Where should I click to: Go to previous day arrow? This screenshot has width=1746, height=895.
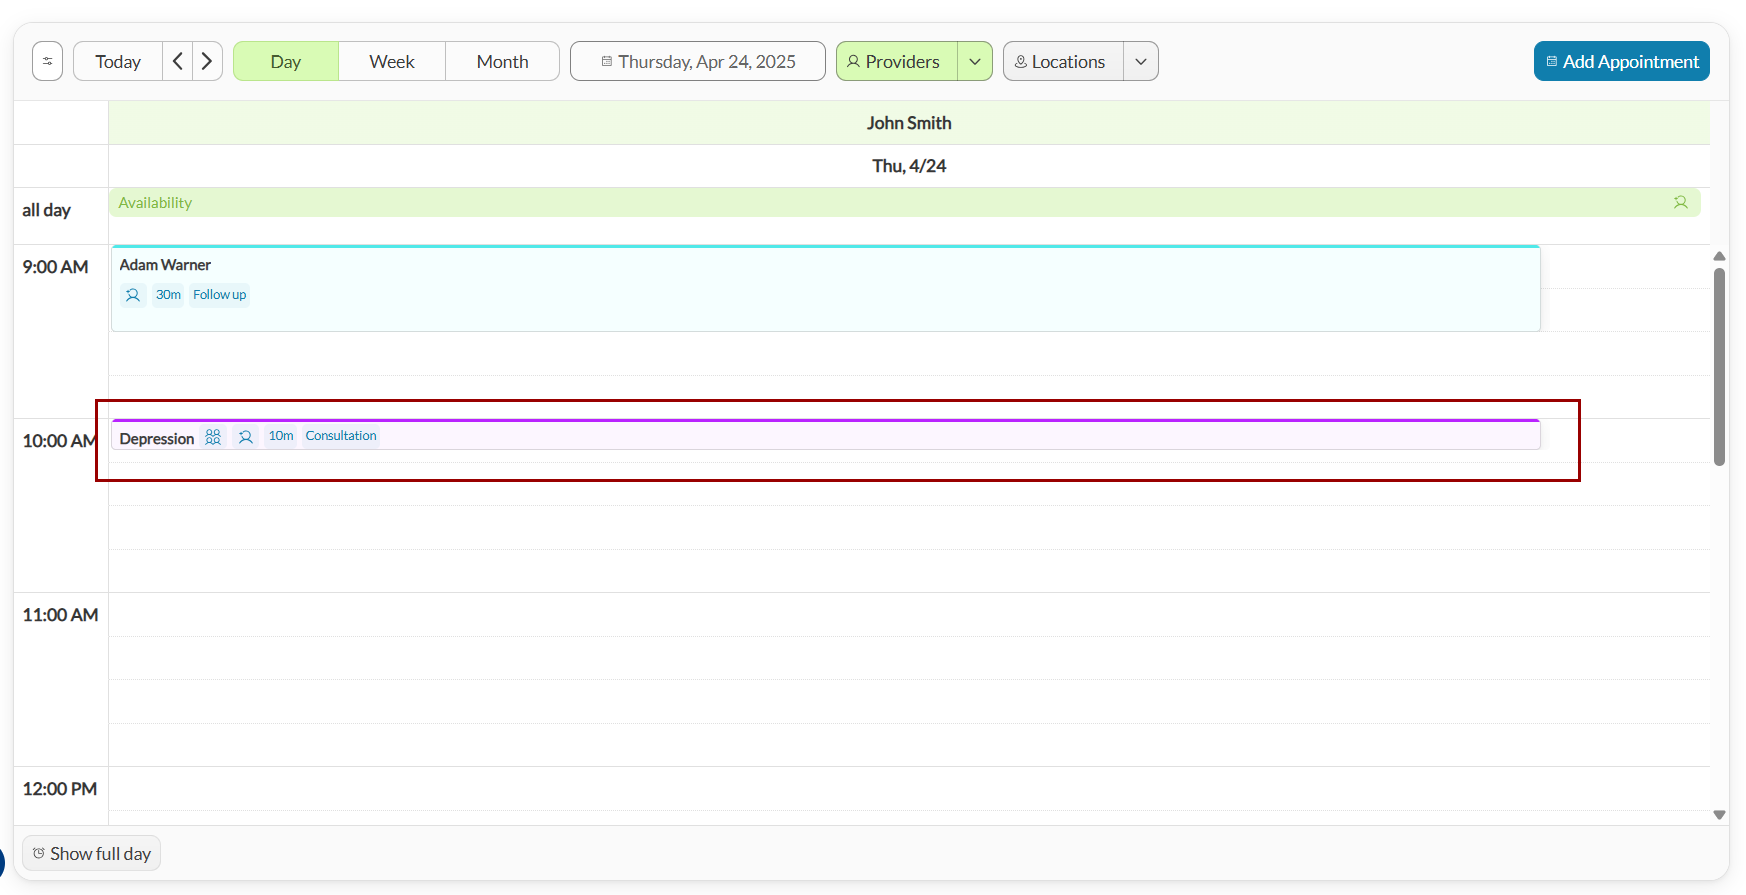177,61
